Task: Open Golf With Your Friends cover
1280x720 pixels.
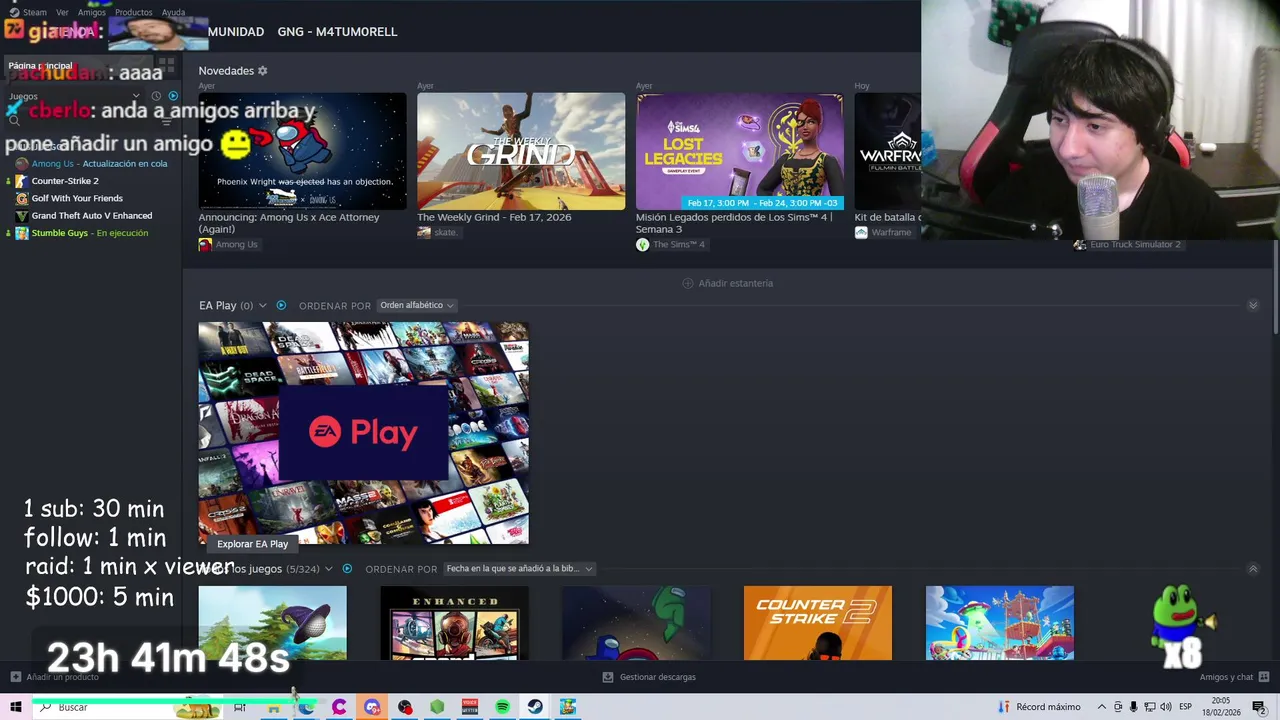Action: pyautogui.click(x=272, y=623)
